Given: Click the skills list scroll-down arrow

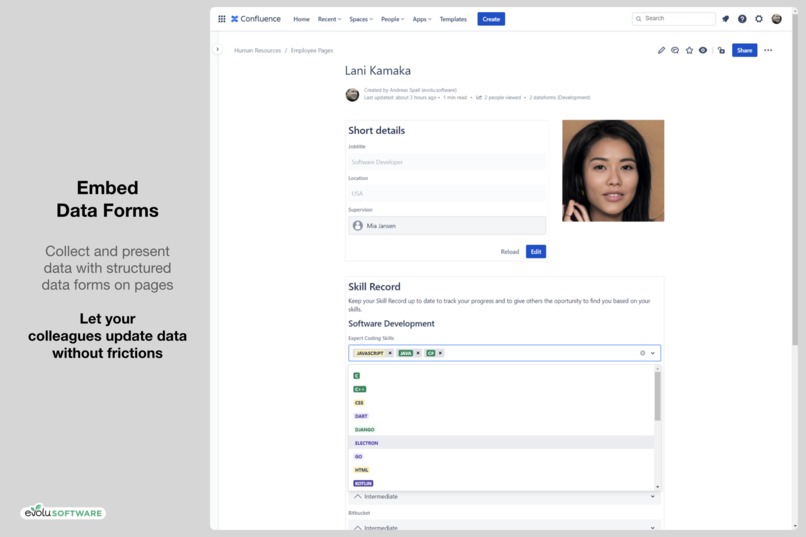Looking at the screenshot, I should [x=657, y=487].
